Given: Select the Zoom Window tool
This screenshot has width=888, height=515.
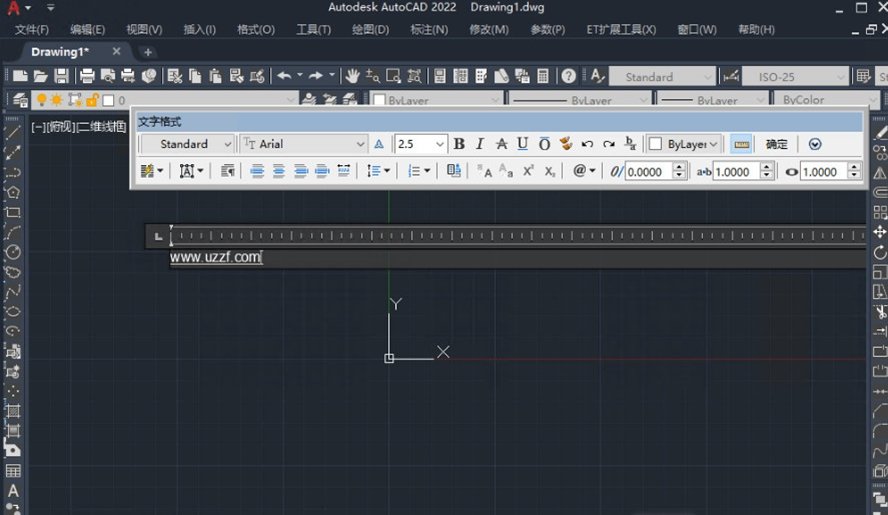Looking at the screenshot, I should [393, 76].
